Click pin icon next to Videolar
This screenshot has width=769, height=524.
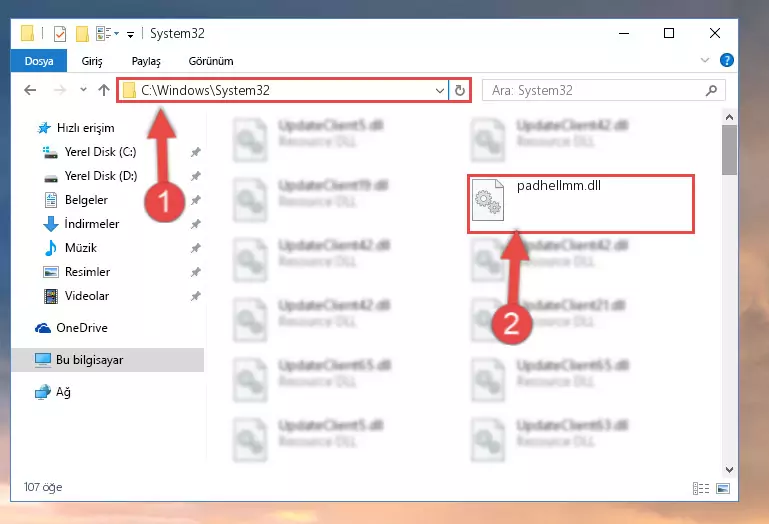196,296
